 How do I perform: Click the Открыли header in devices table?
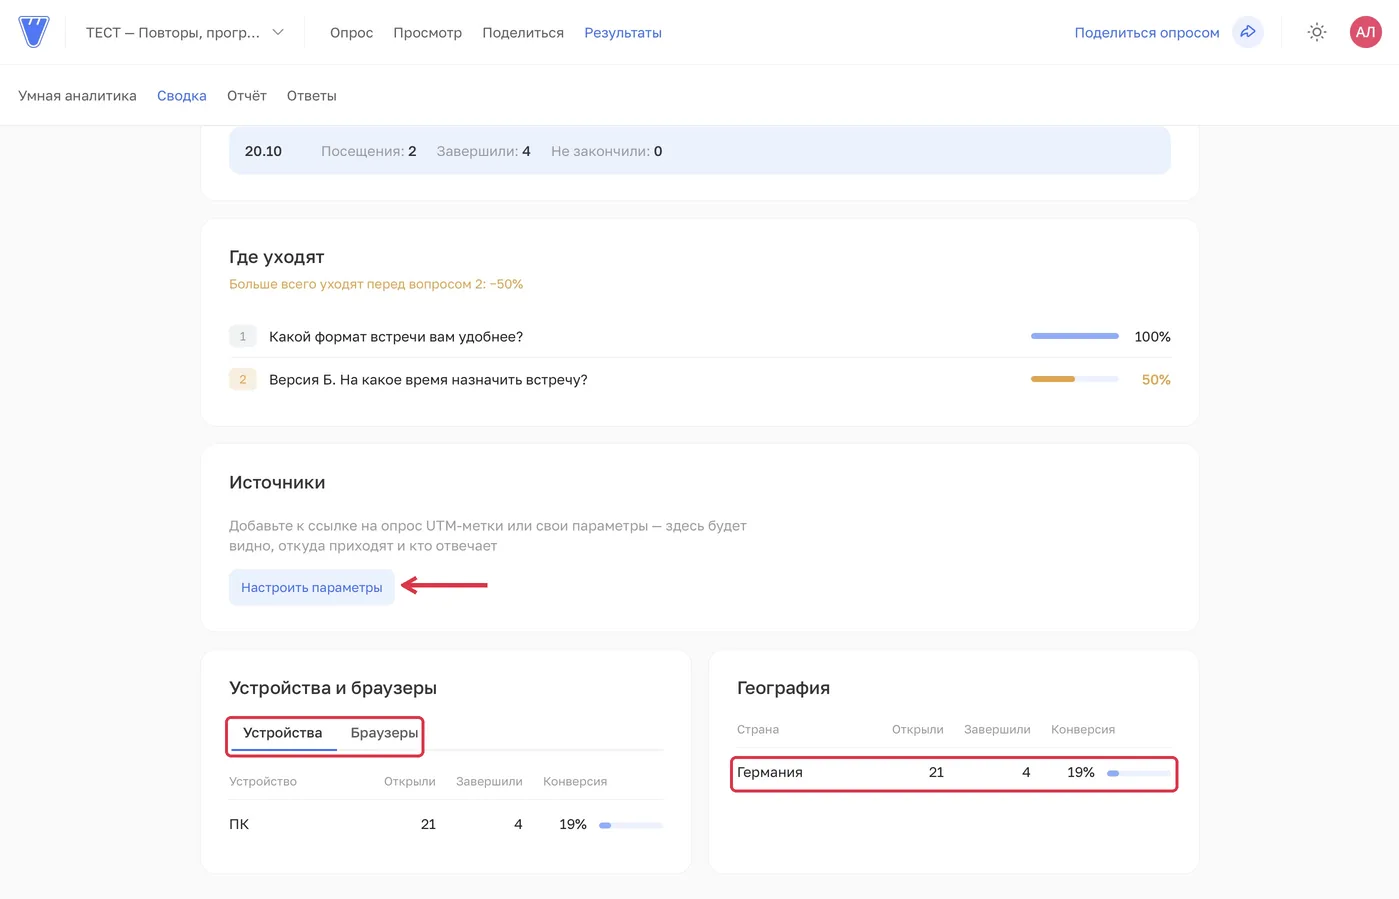pos(410,782)
